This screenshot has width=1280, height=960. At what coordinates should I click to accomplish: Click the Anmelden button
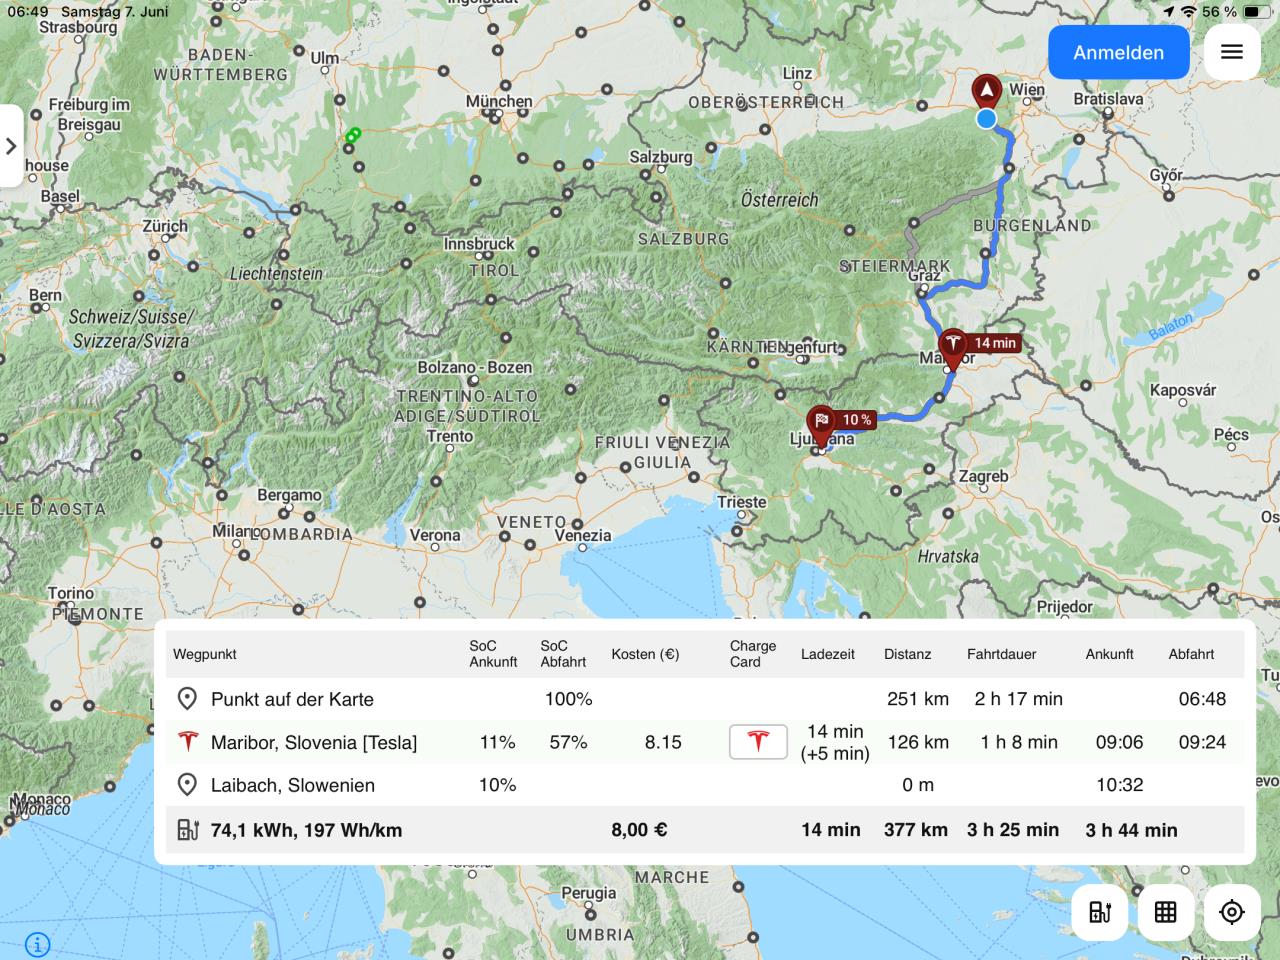point(1118,52)
